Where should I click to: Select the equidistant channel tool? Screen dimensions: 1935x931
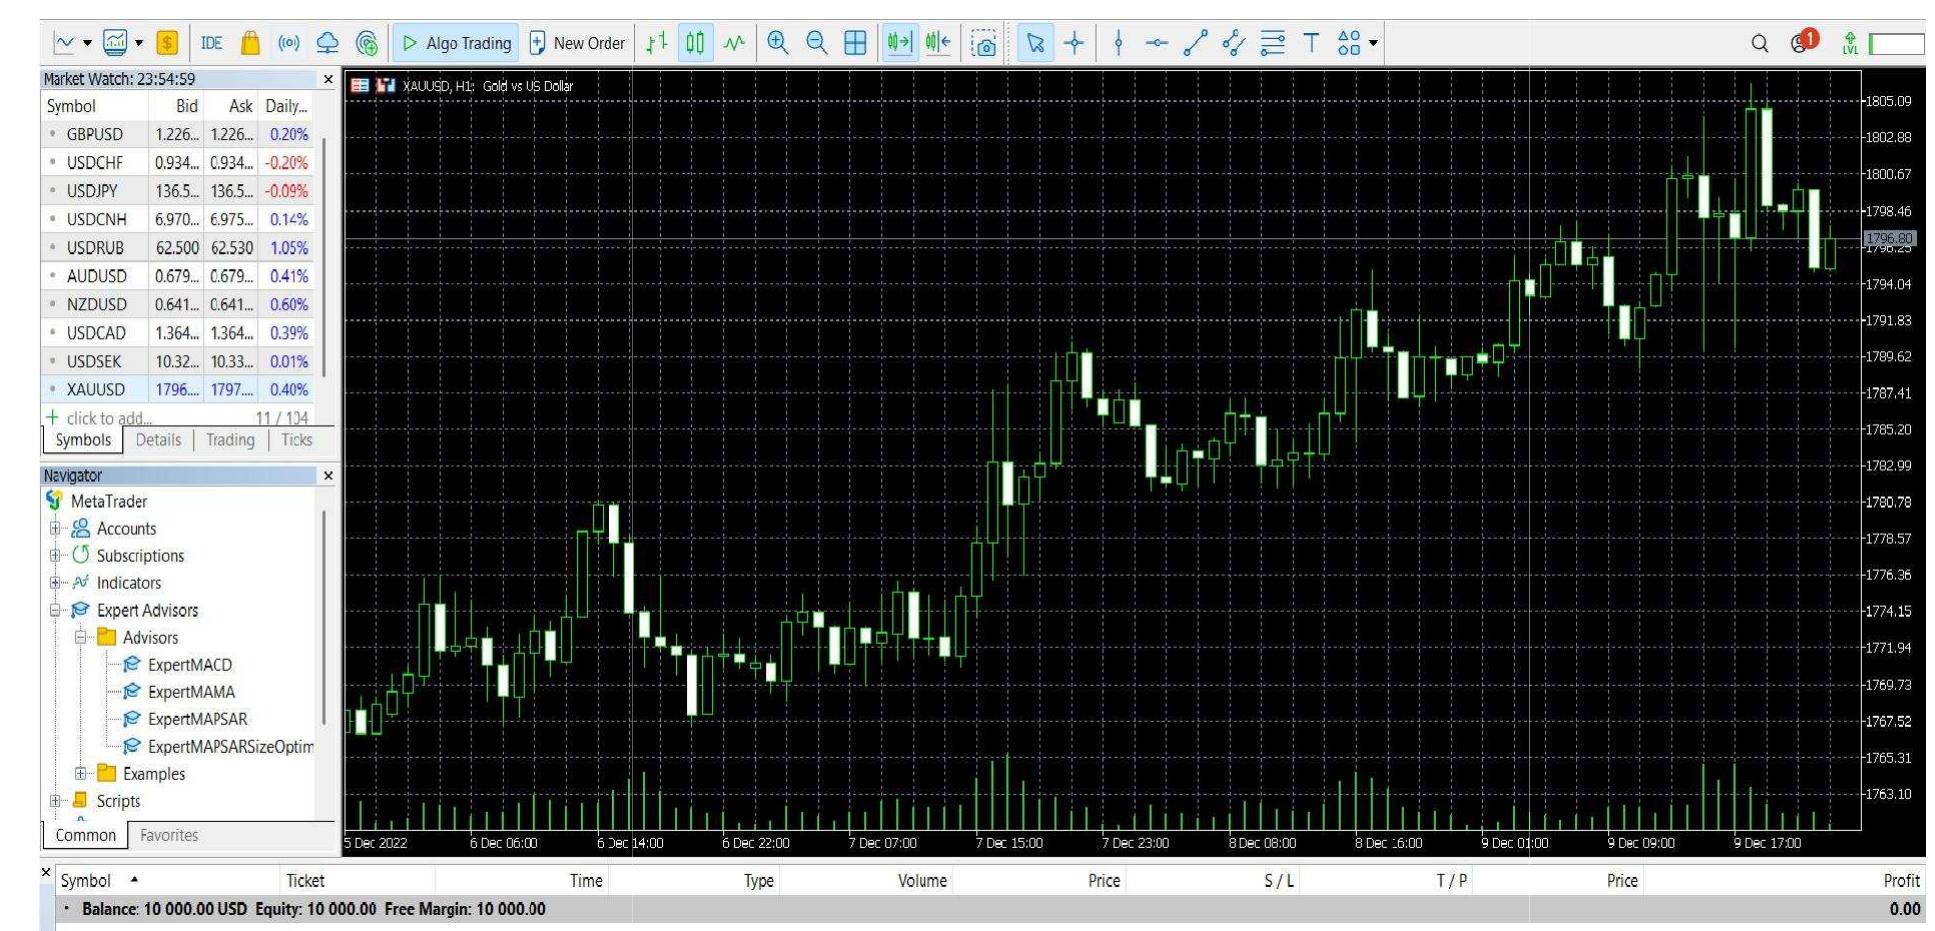tap(1234, 43)
